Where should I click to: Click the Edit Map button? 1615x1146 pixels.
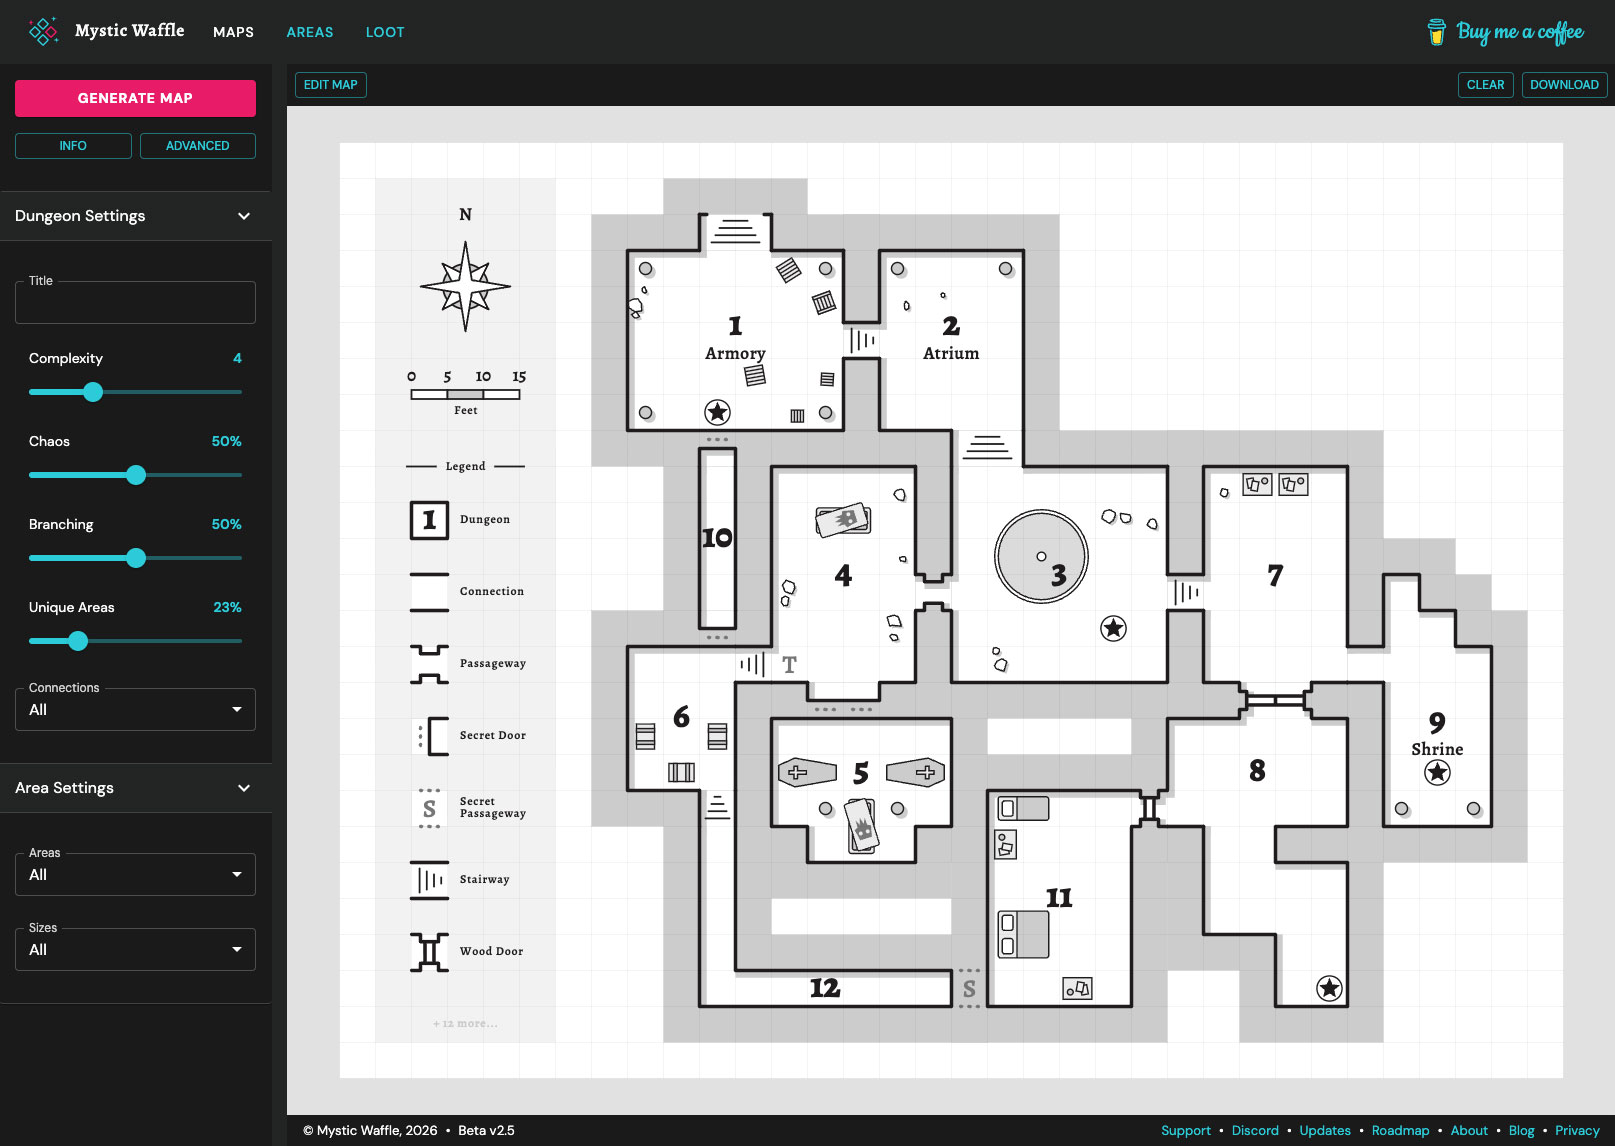click(x=330, y=85)
